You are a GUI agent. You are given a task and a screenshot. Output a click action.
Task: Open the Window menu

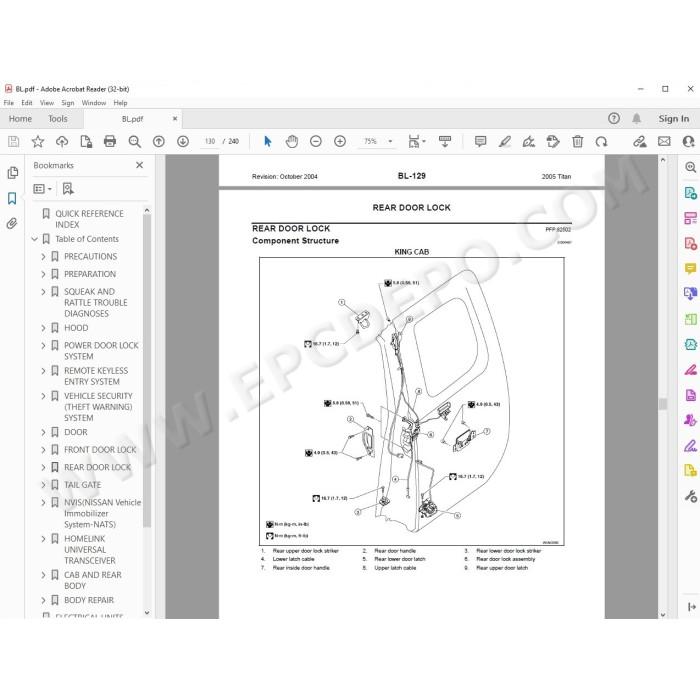[x=94, y=103]
